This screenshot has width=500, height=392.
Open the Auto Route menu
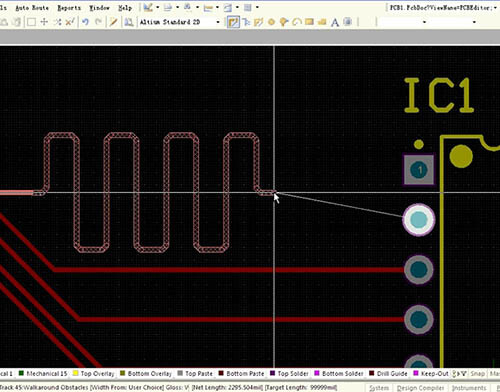coord(32,8)
